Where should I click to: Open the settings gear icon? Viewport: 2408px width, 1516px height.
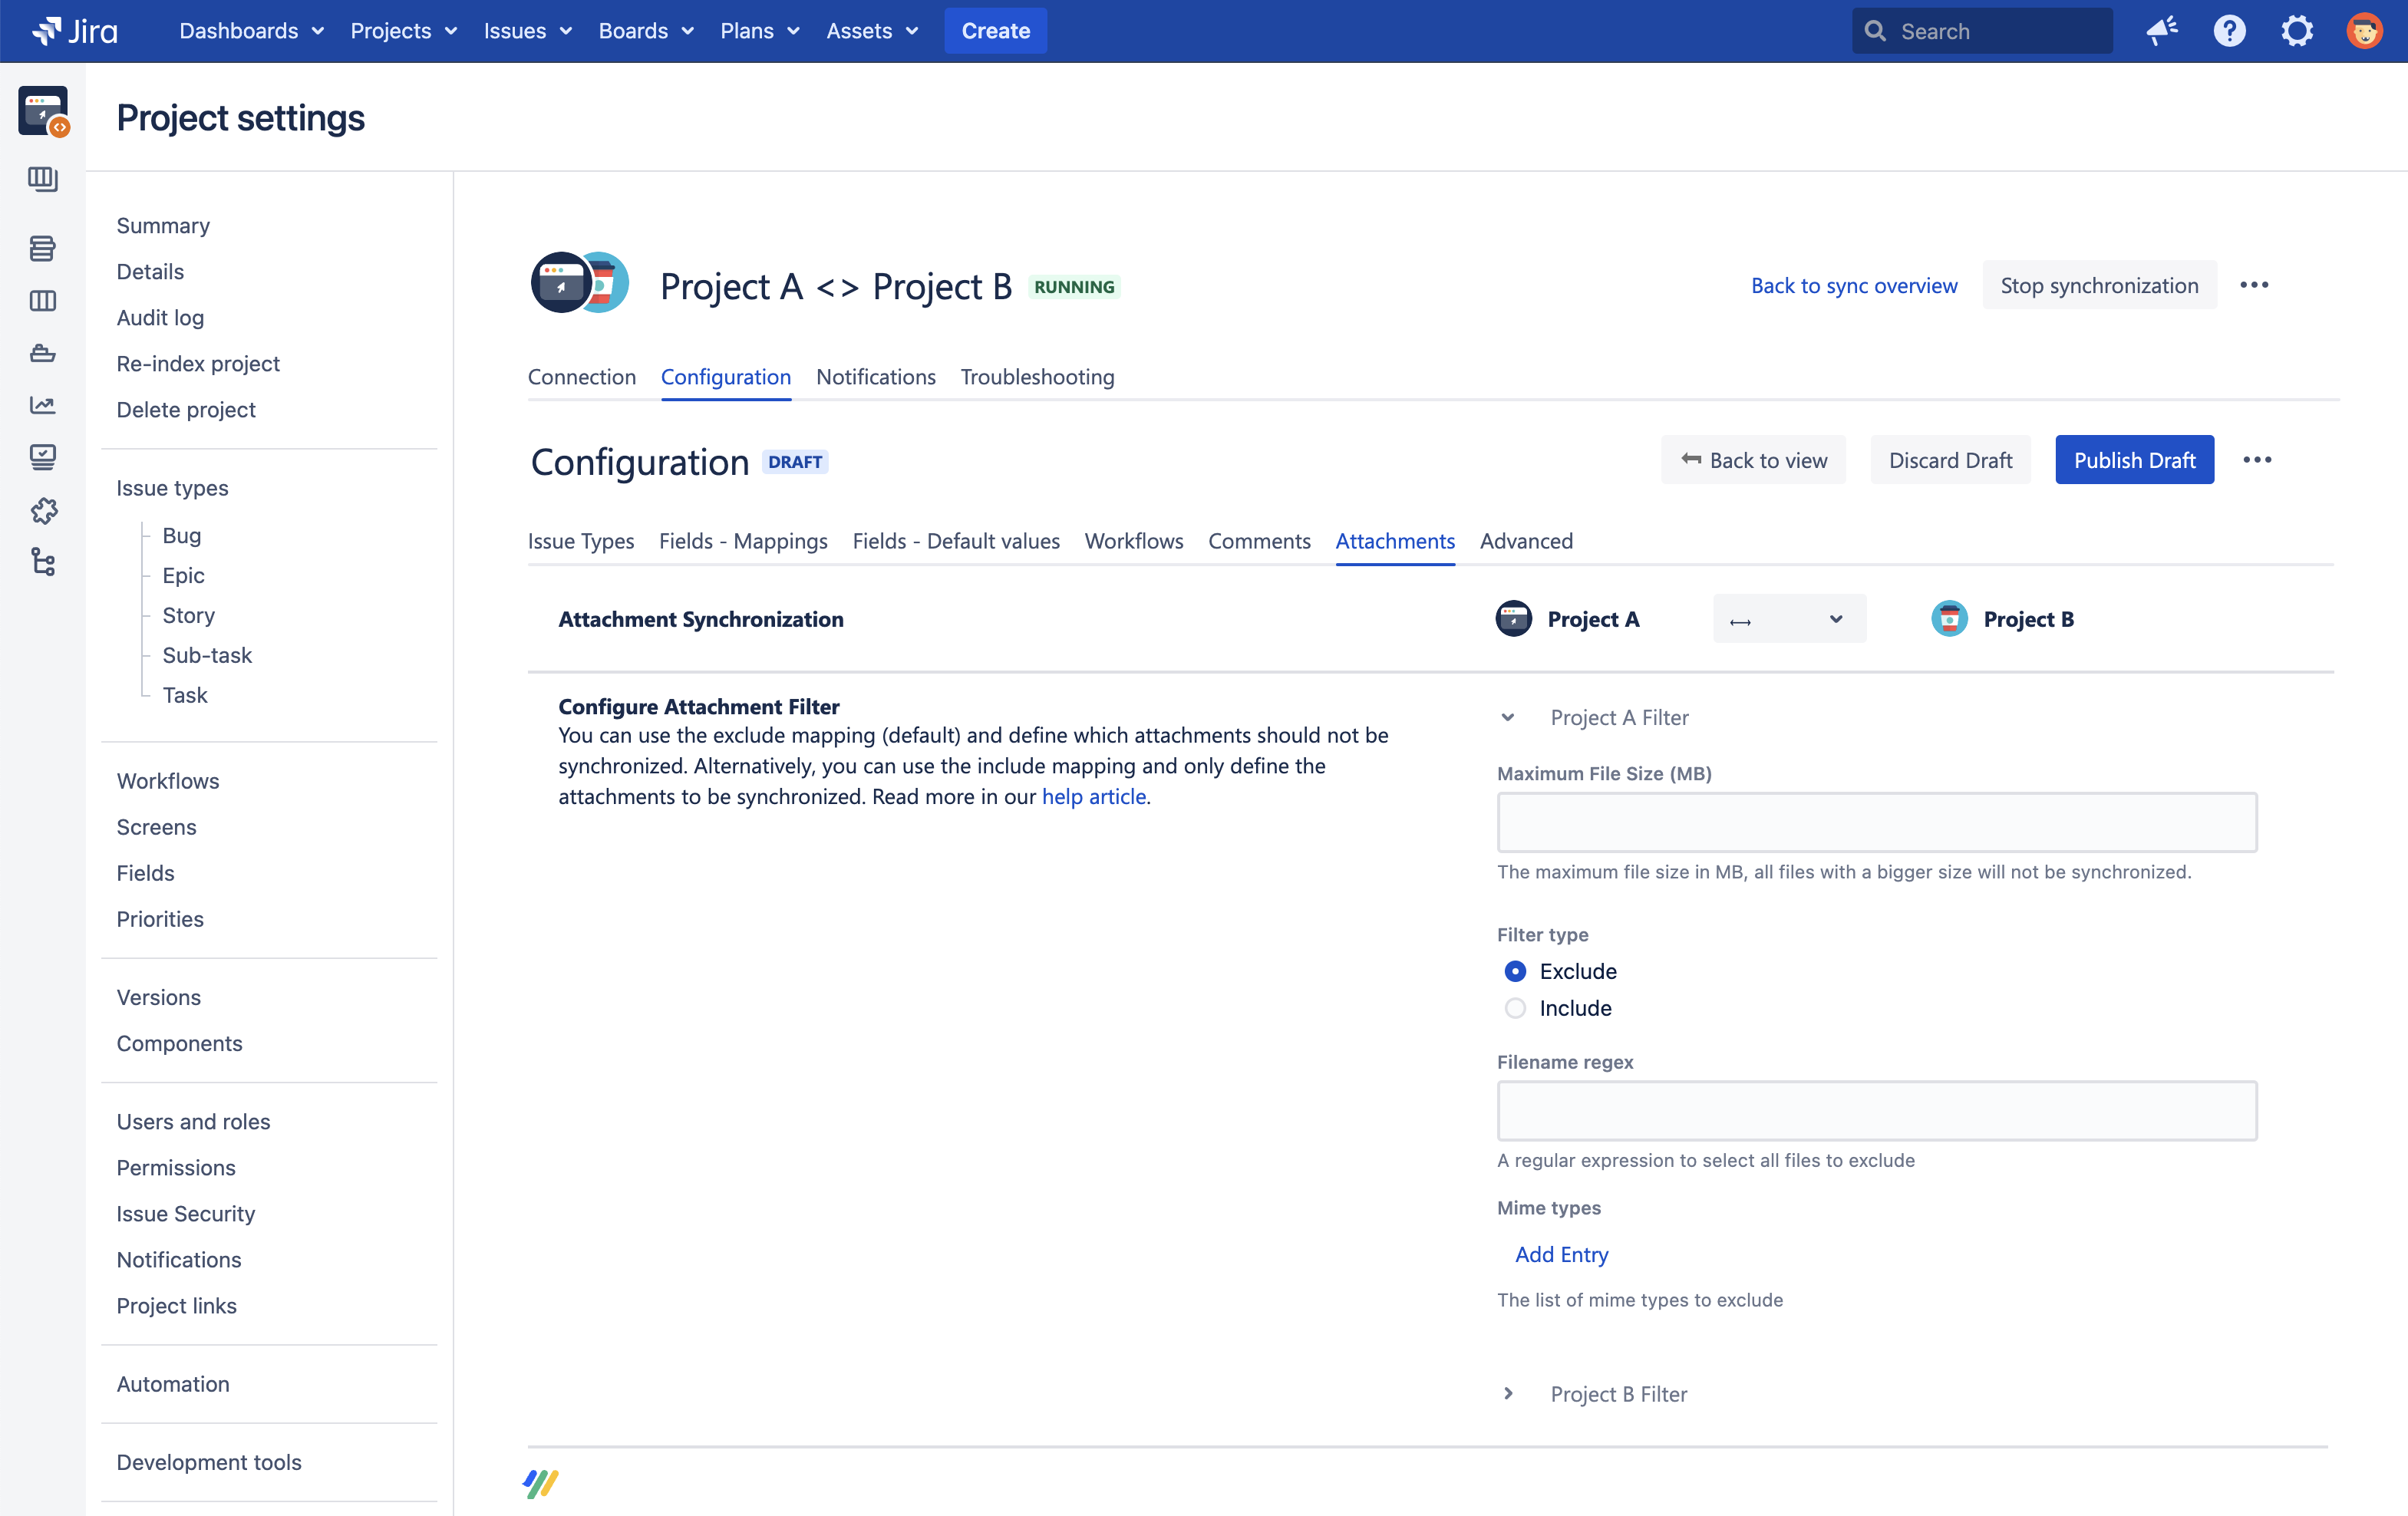2297,31
